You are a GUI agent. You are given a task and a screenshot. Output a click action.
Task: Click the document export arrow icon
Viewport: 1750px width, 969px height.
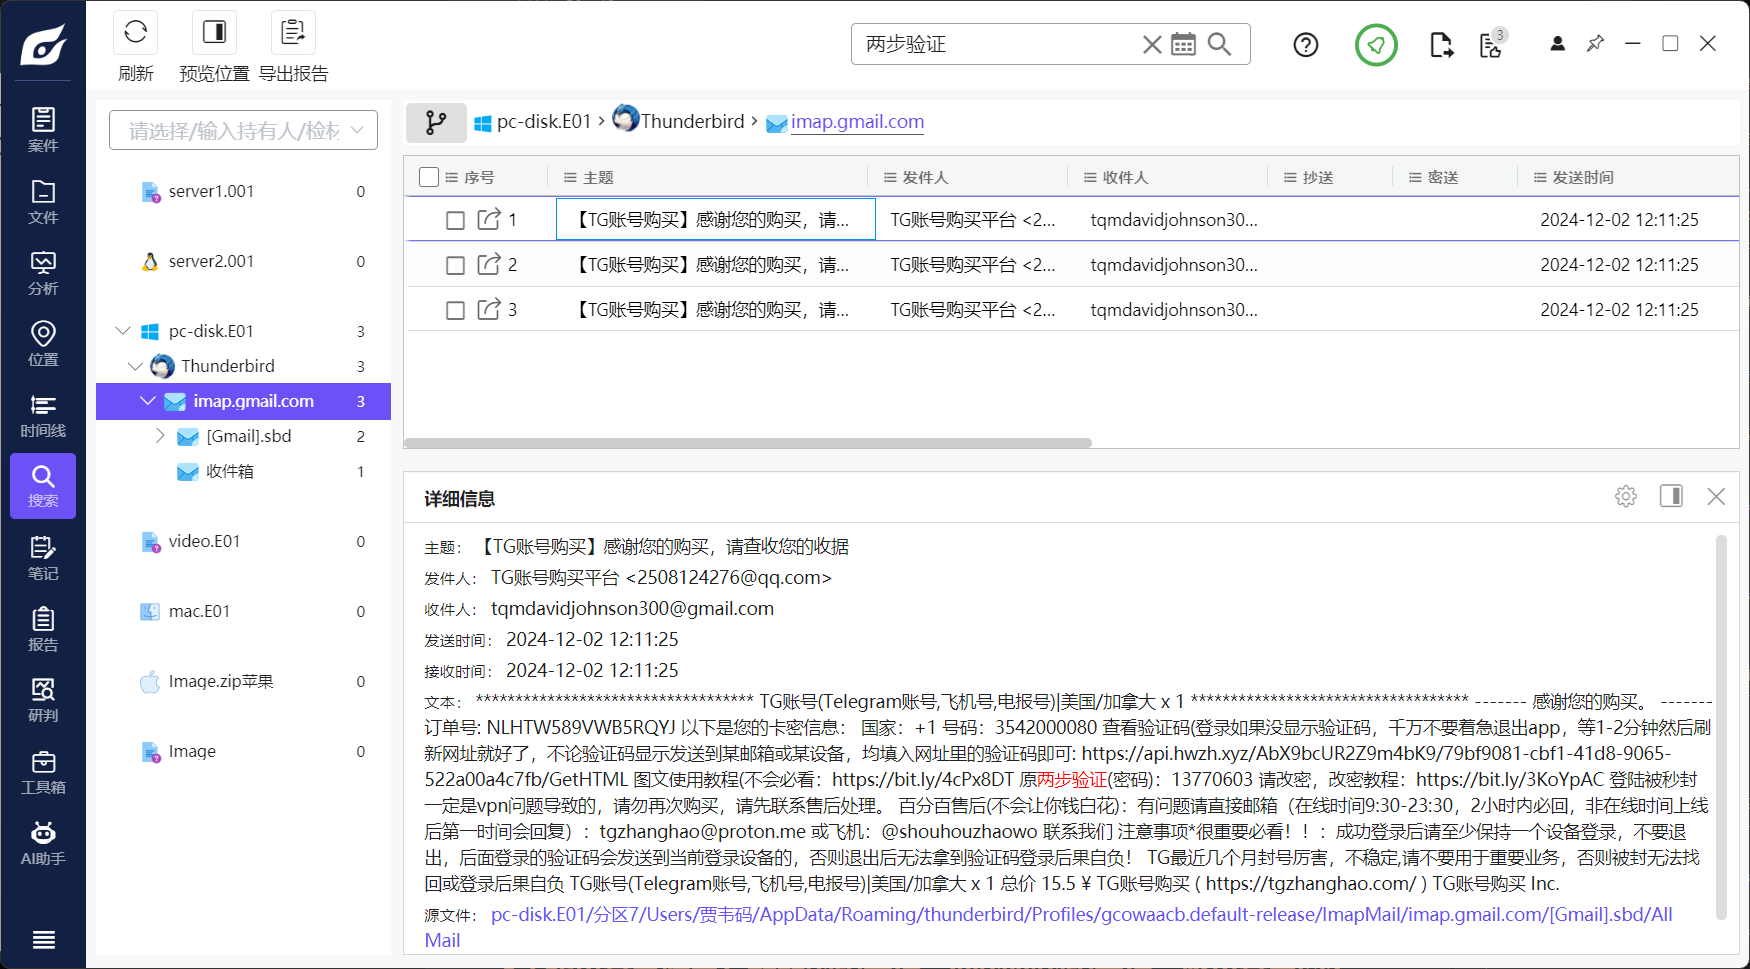point(1441,45)
